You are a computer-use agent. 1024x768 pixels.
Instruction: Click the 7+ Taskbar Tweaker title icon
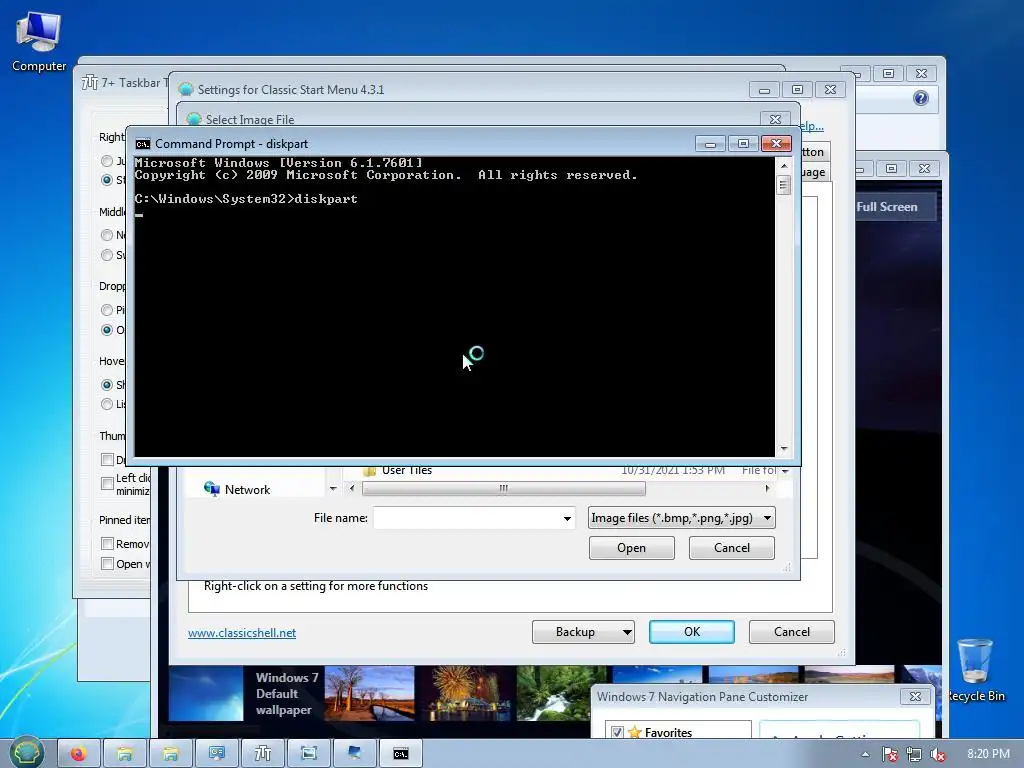89,82
